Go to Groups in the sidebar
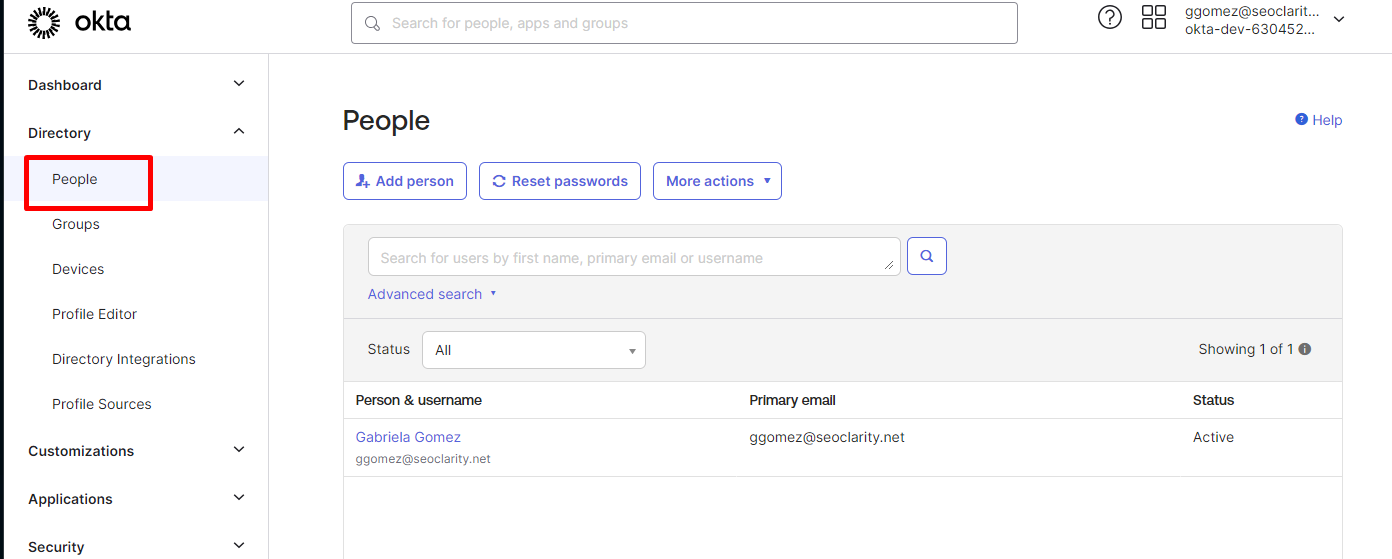Screen dimensions: 1392x559 (x=76, y=224)
